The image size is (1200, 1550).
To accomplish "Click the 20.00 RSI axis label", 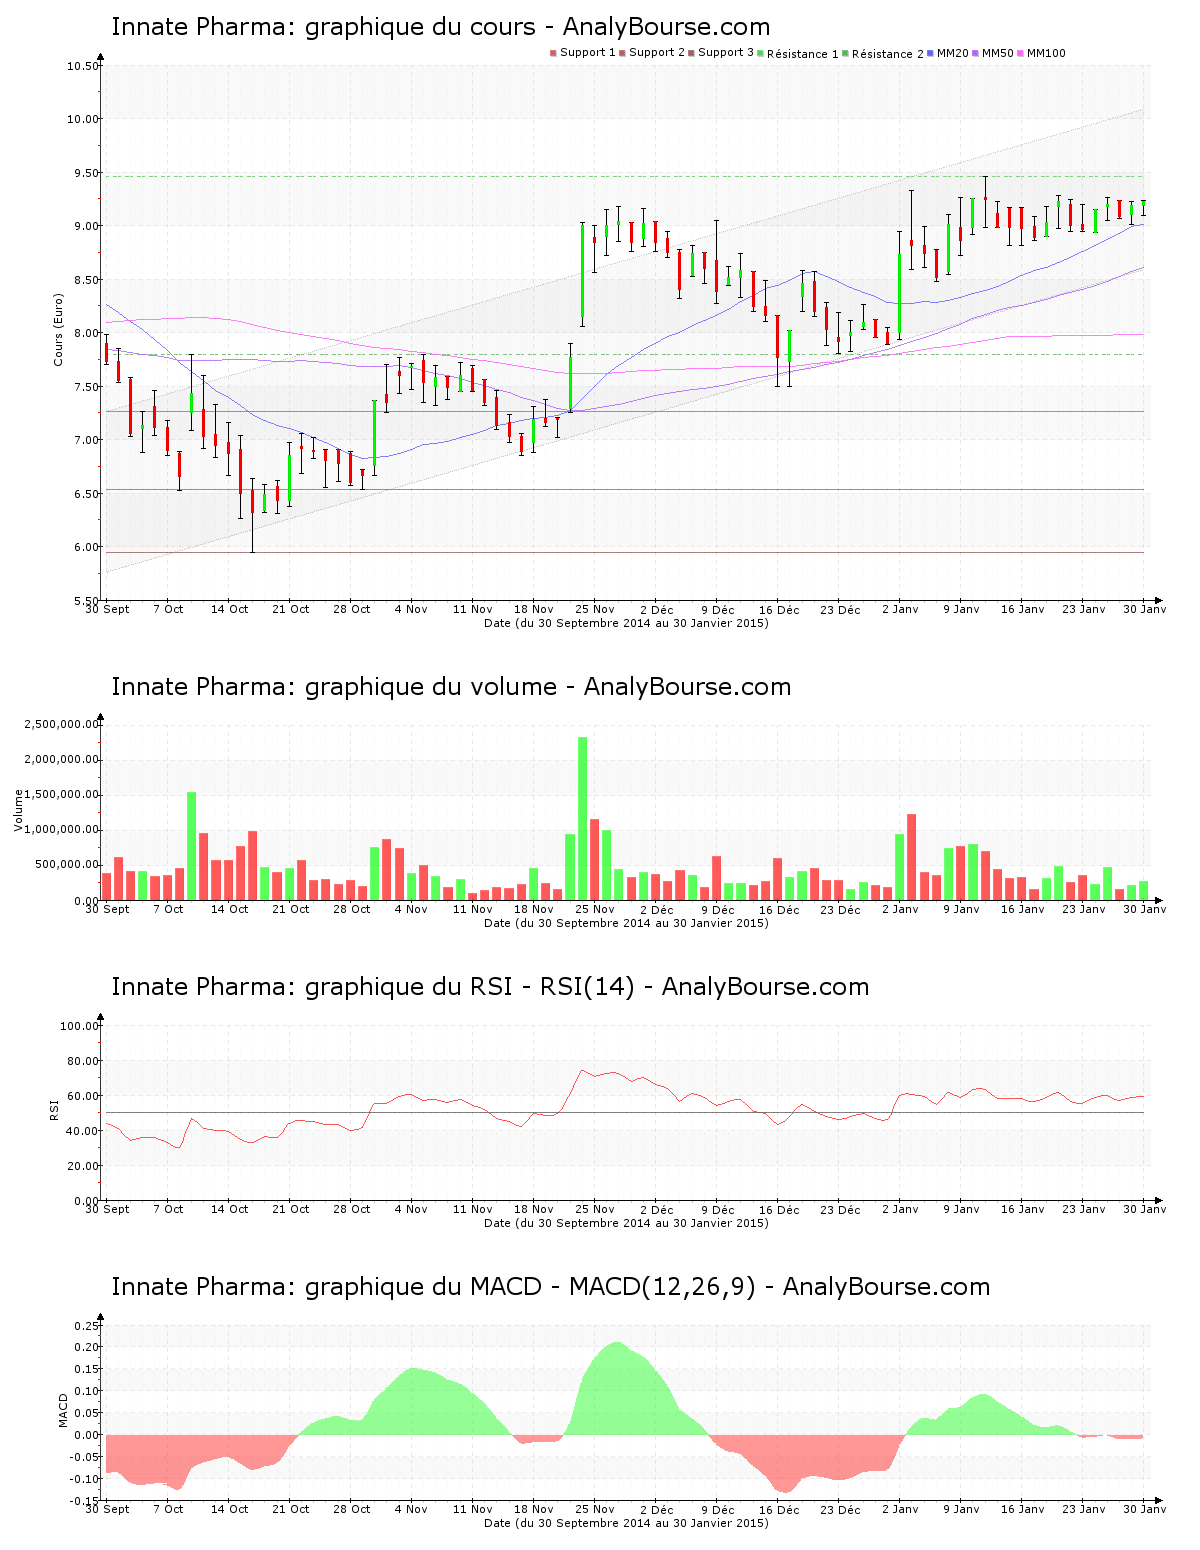I will [83, 1166].
